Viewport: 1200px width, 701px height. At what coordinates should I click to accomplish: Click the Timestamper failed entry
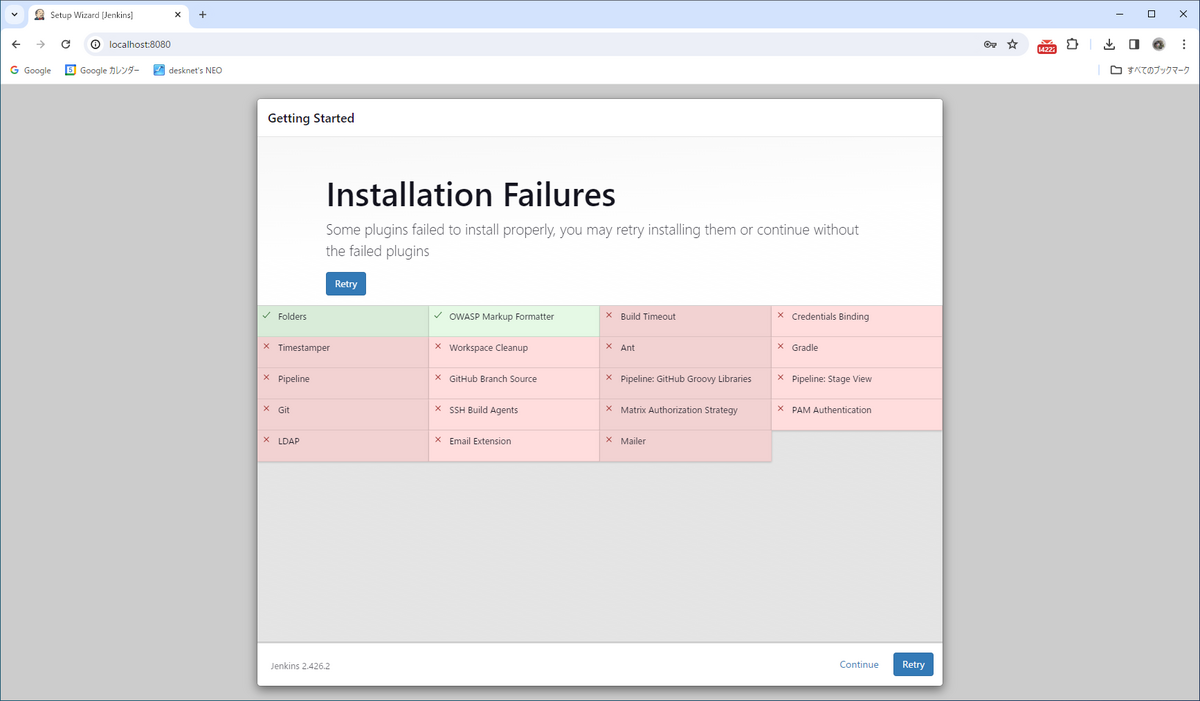[x=343, y=352]
